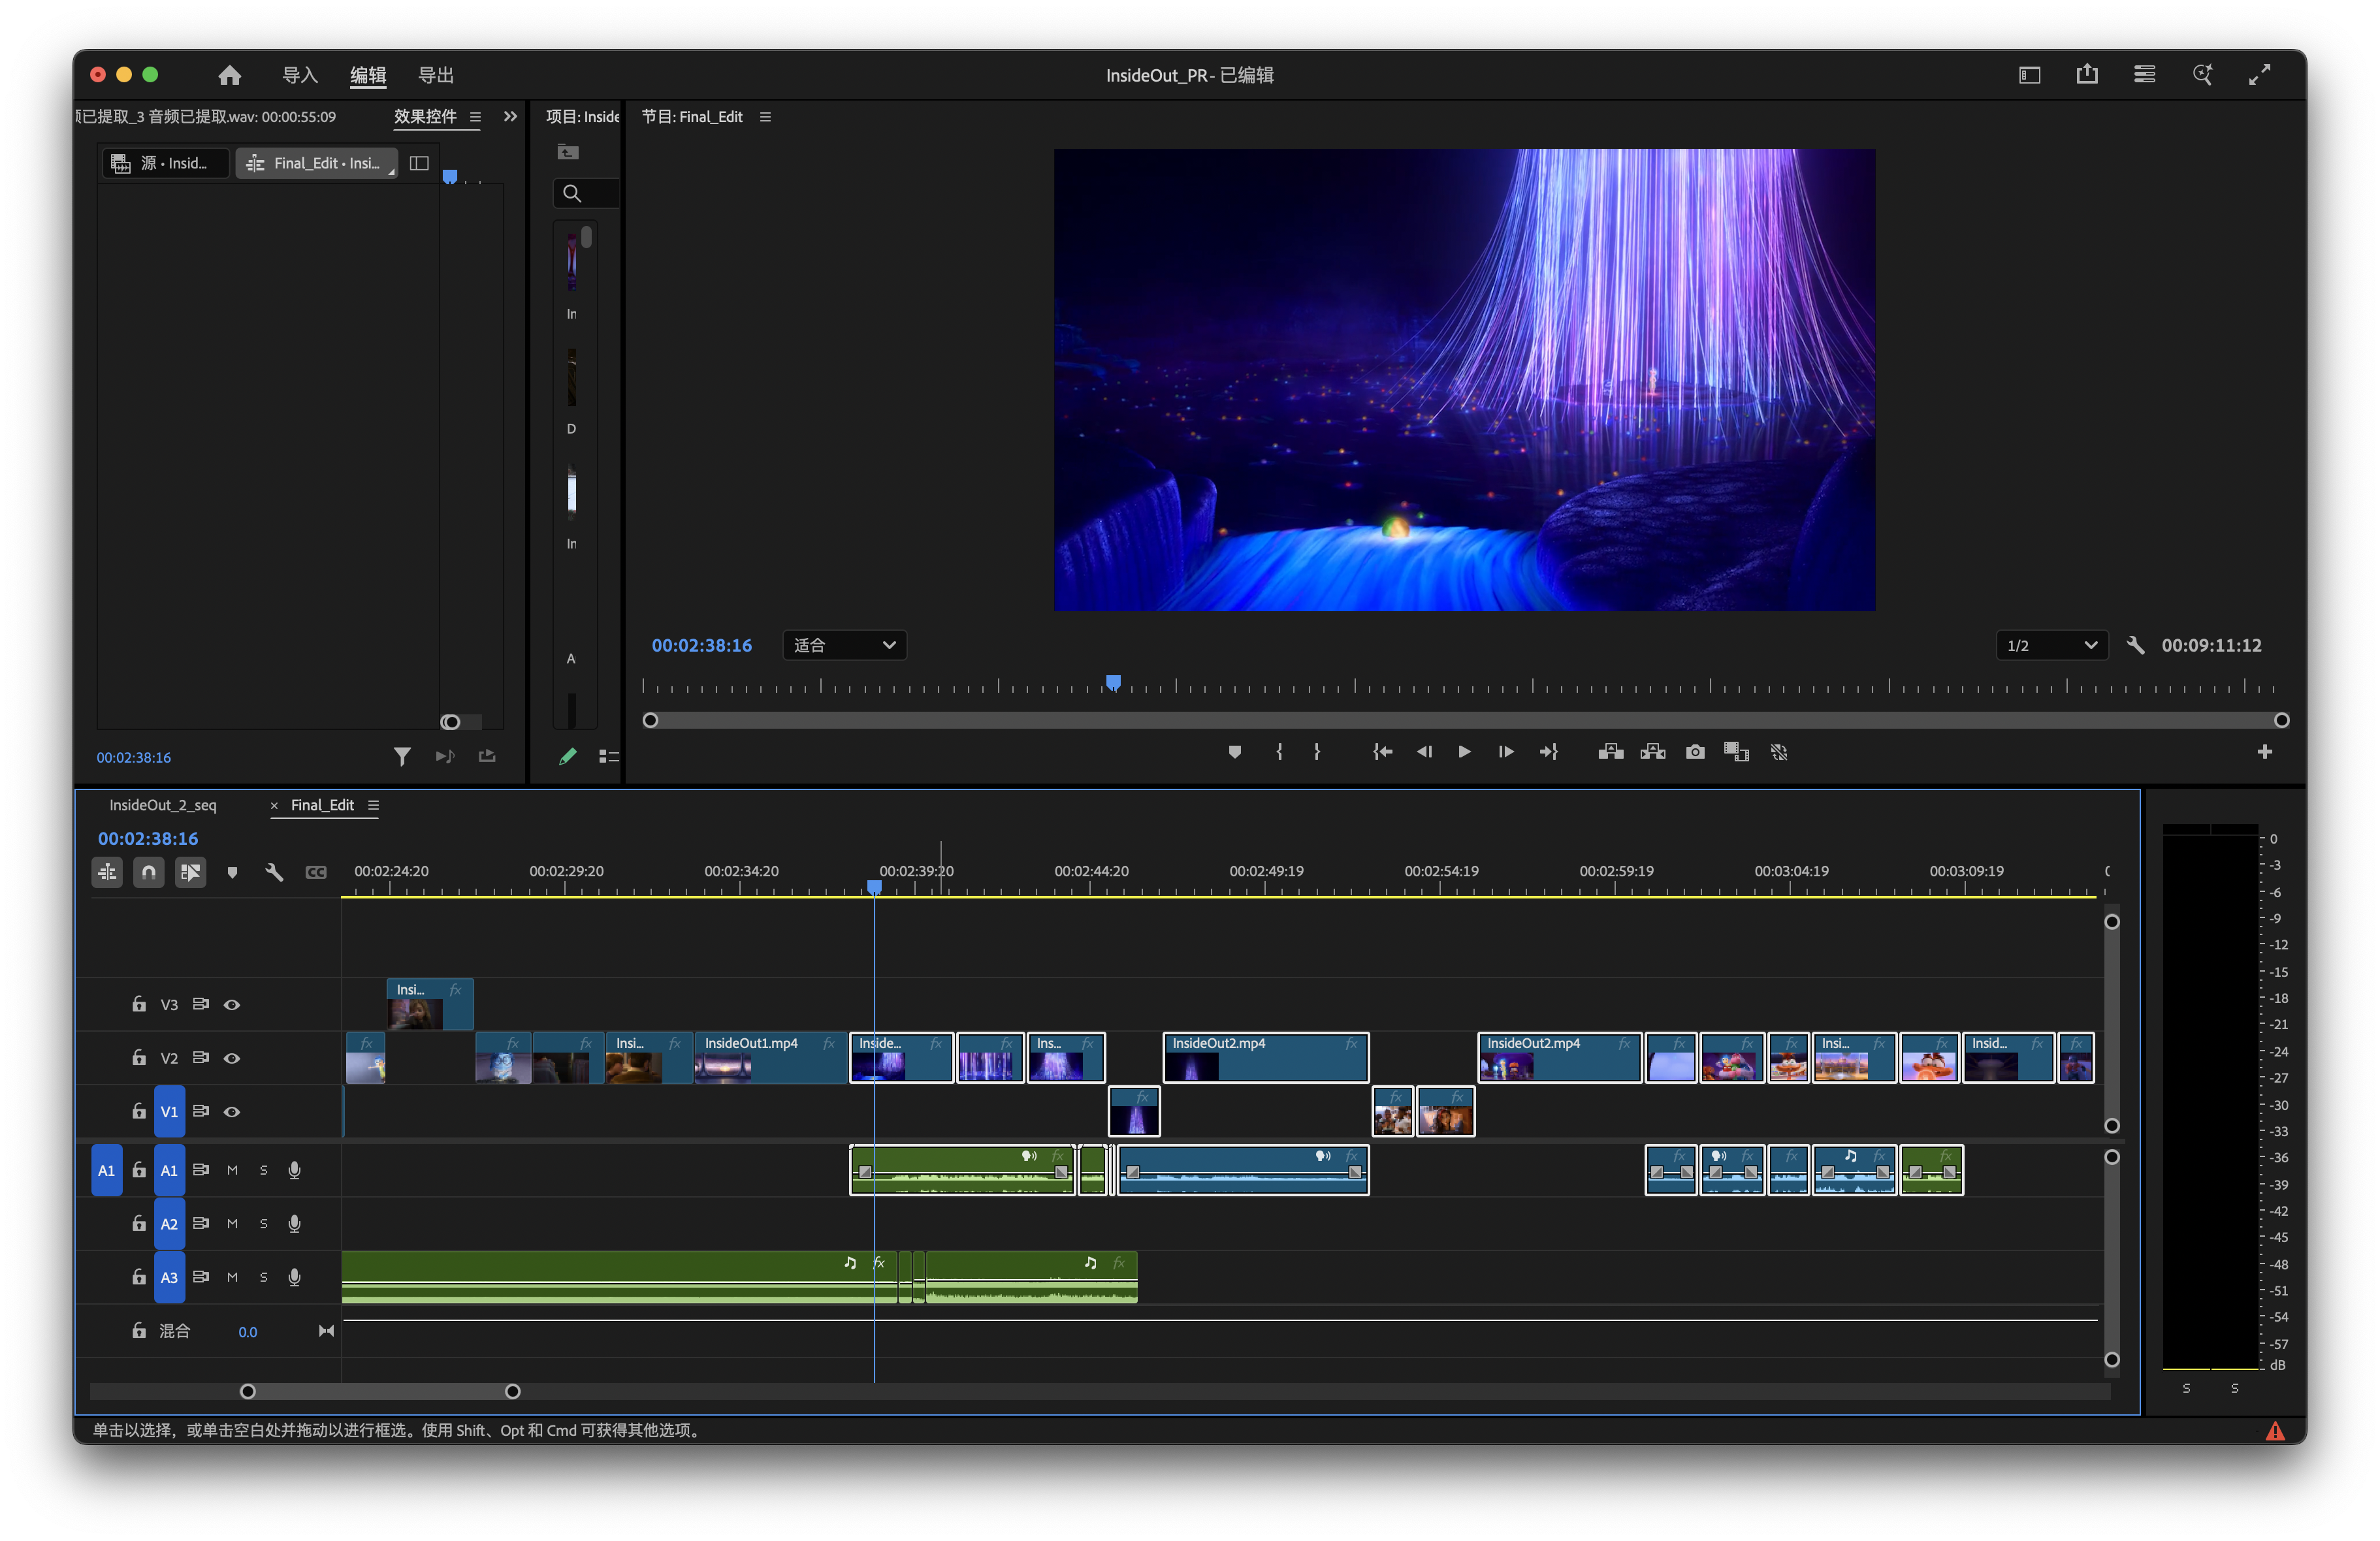The height and width of the screenshot is (1541, 2380).
Task: Open the search help icon in title bar
Action: [2202, 75]
